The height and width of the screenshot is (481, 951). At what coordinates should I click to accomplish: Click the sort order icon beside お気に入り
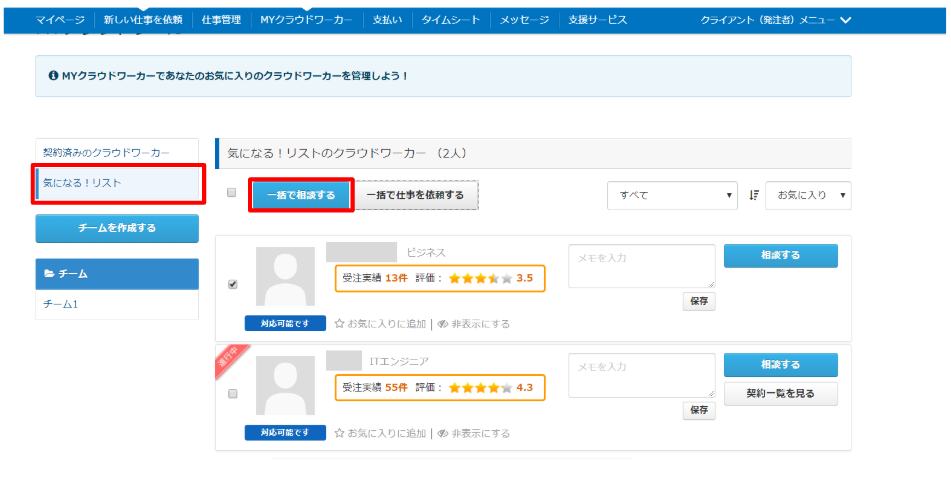[x=754, y=195]
